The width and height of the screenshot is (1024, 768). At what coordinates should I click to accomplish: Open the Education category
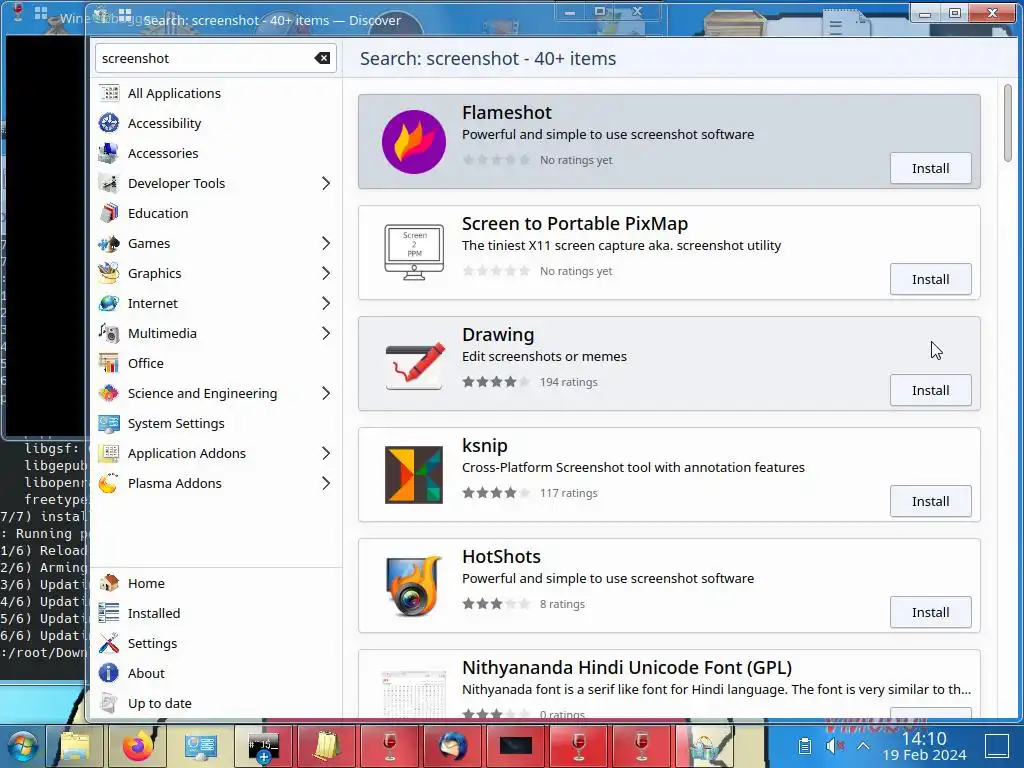216,214
